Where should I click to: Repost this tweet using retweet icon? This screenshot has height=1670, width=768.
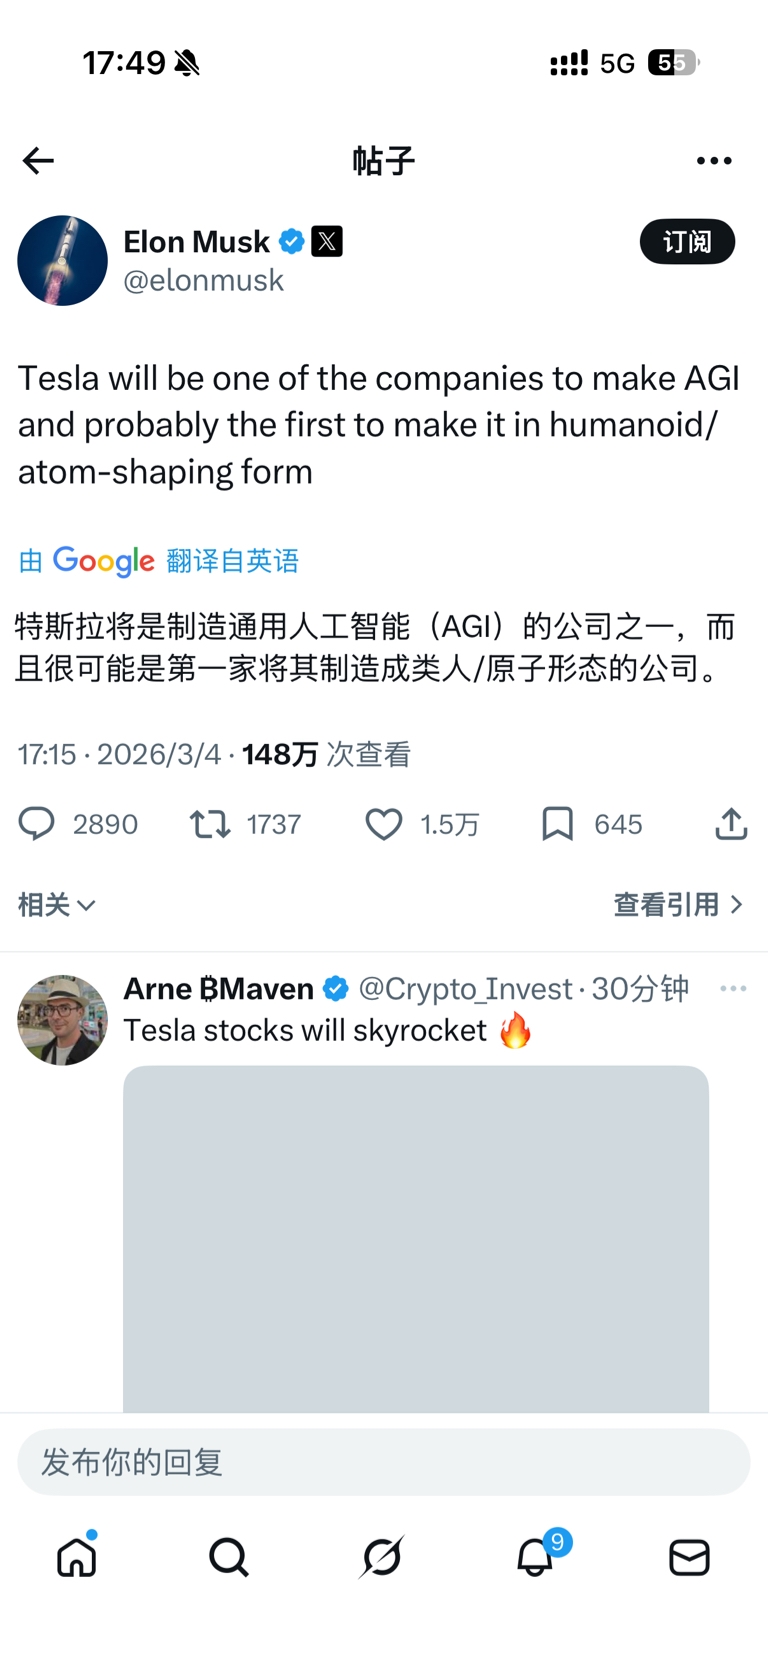pyautogui.click(x=210, y=824)
